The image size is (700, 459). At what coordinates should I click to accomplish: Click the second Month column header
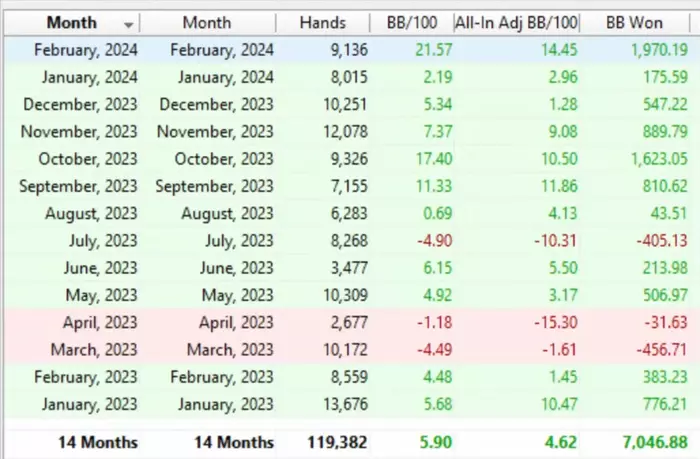207,23
